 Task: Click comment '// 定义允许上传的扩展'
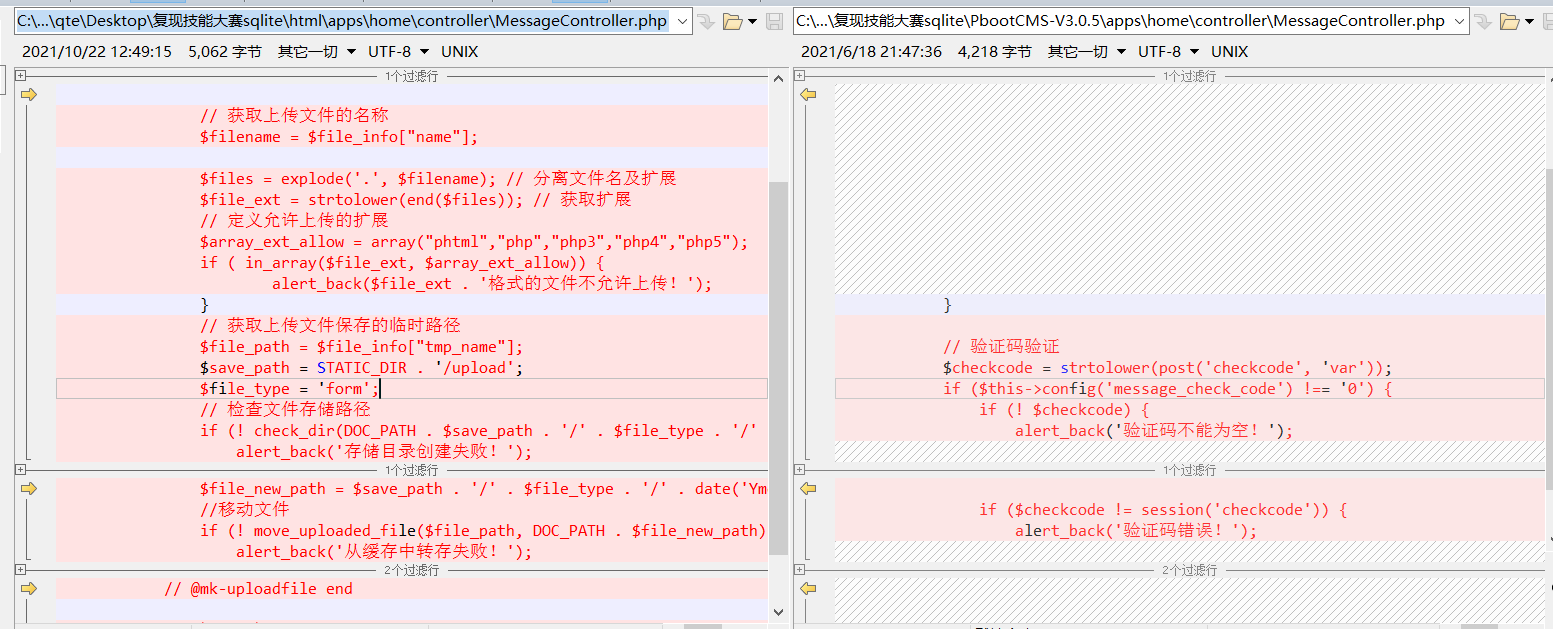coord(294,221)
